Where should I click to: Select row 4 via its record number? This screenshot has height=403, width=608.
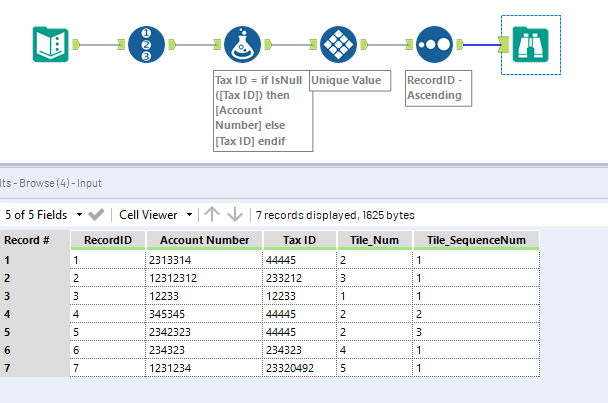click(34, 314)
